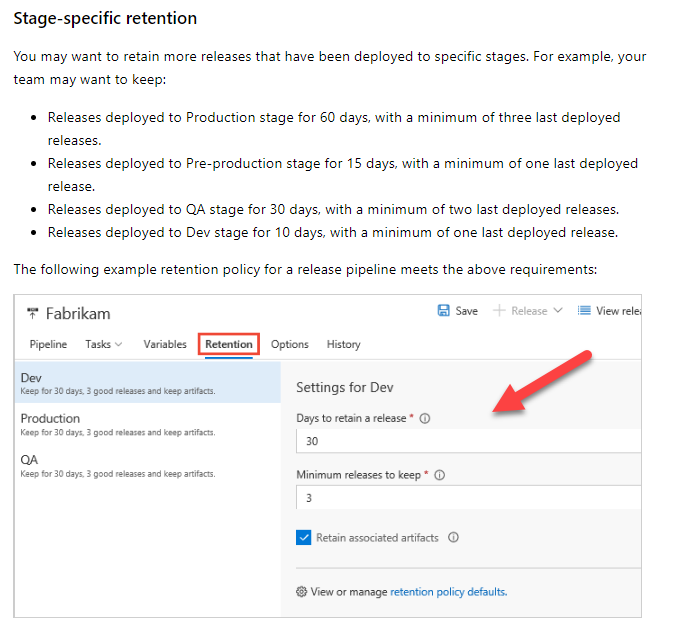
Task: Open the Release dropdown chevron
Action: 558,311
